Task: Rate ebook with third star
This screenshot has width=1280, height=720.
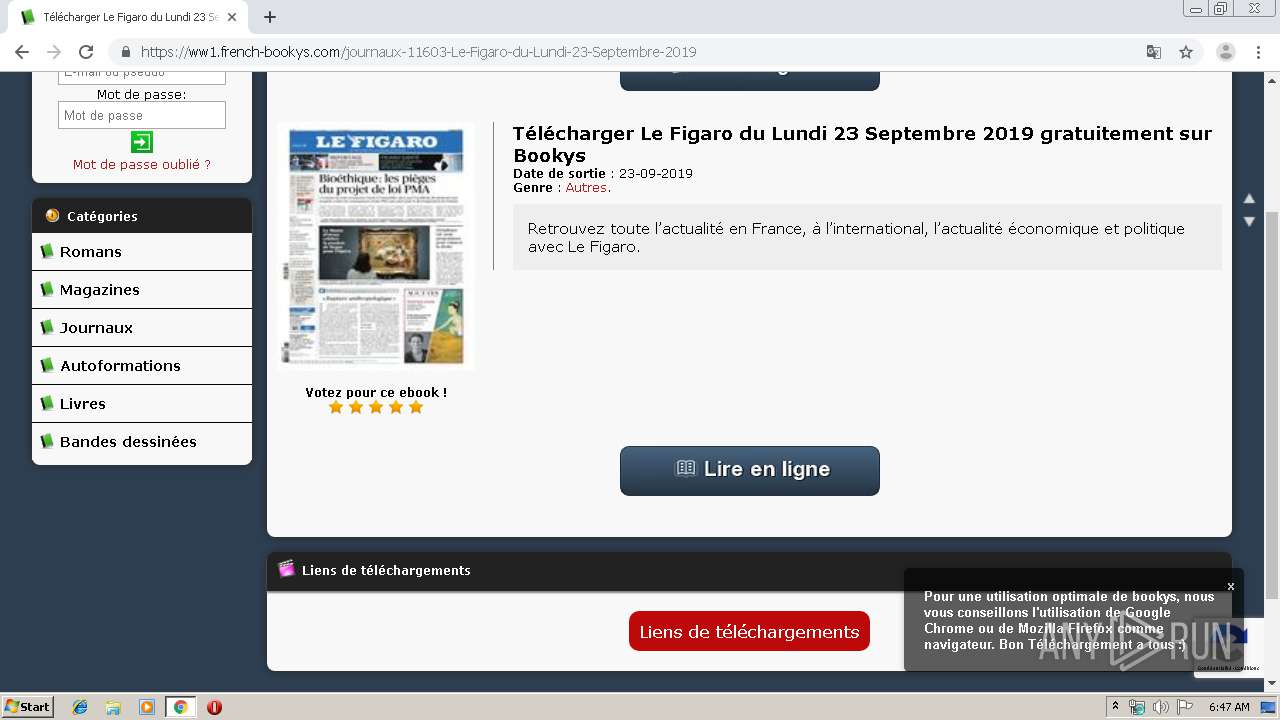Action: (x=376, y=407)
